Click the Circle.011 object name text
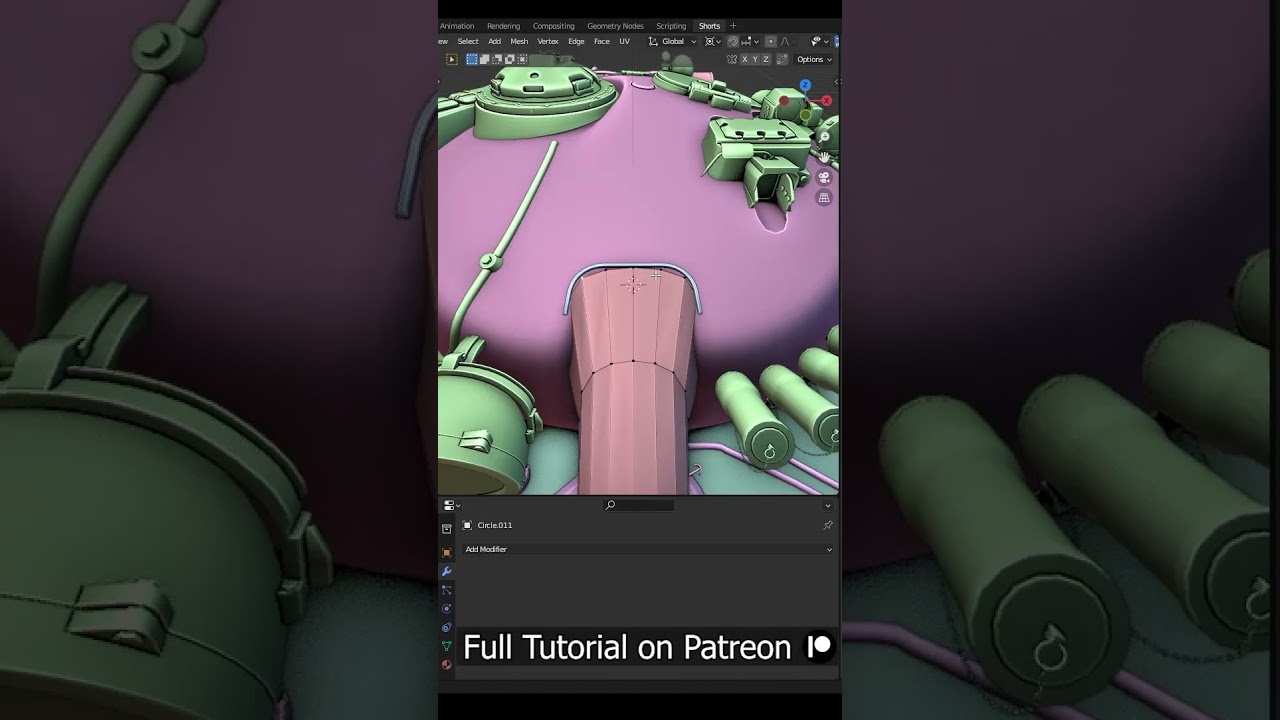 (x=494, y=525)
